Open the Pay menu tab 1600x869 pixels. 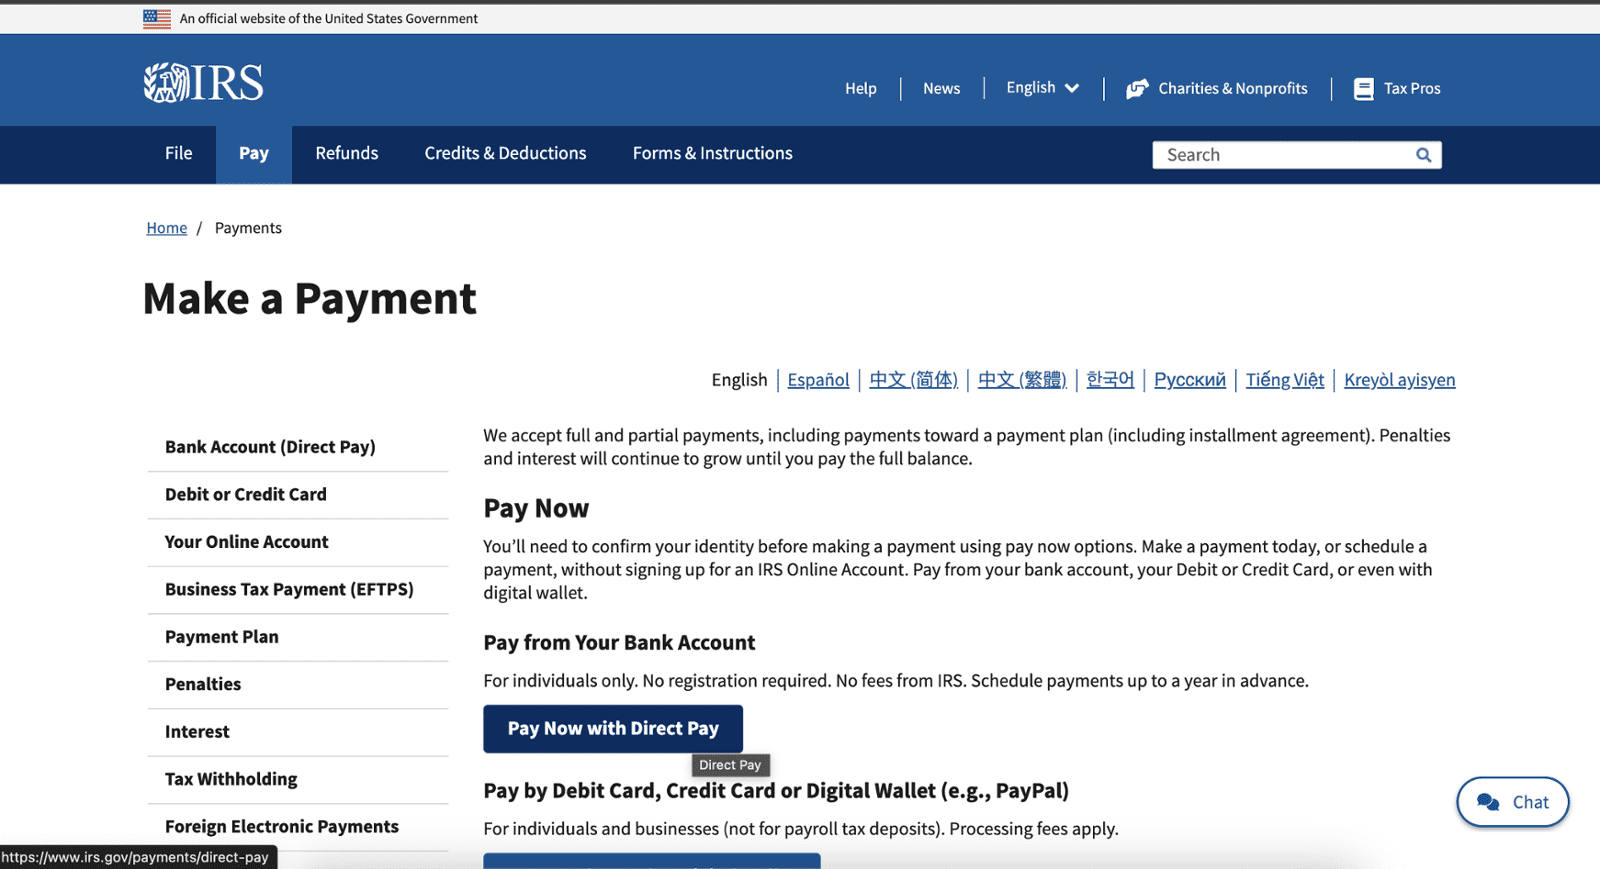click(x=254, y=154)
